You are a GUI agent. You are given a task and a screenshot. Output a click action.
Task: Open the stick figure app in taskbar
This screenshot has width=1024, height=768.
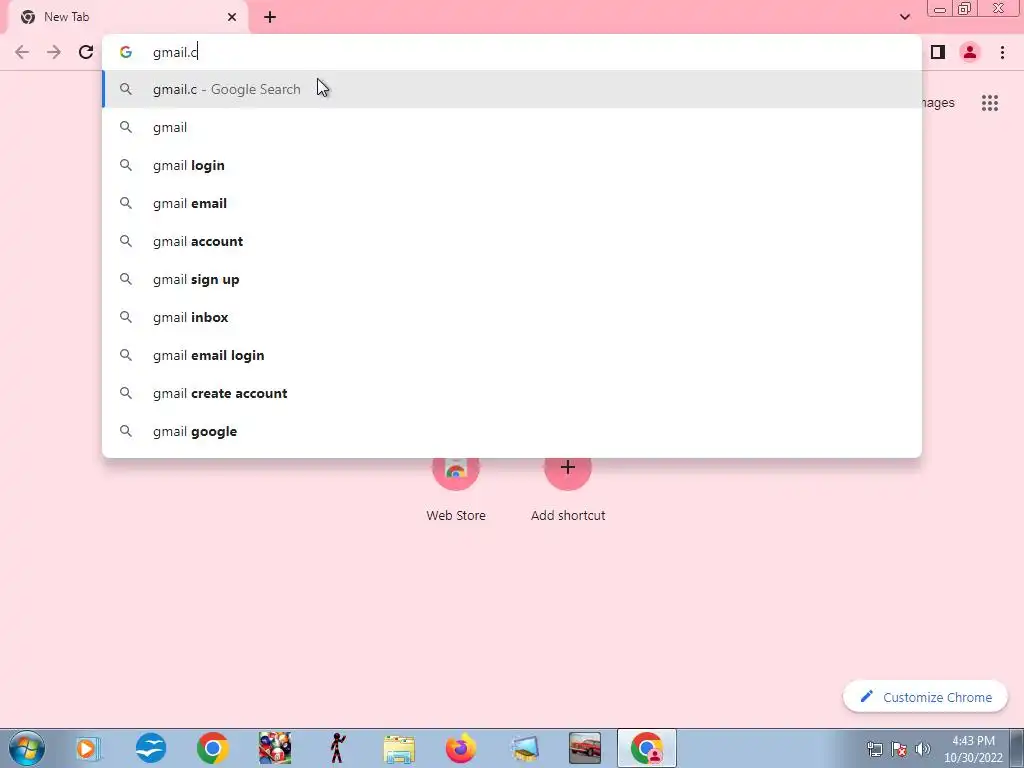[337, 748]
